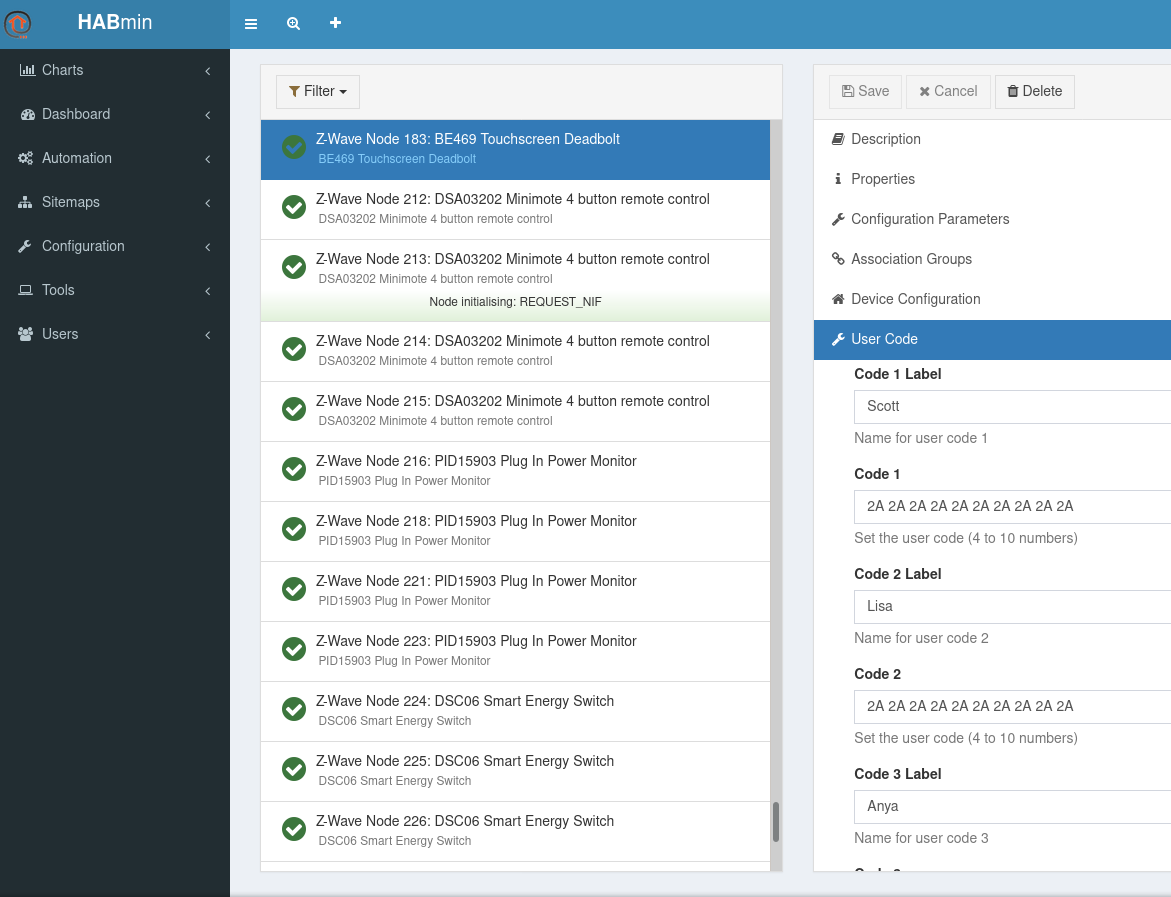Open the Configuration Parameters section
Screen dimensions: 1171x897
pyautogui.click(x=930, y=219)
